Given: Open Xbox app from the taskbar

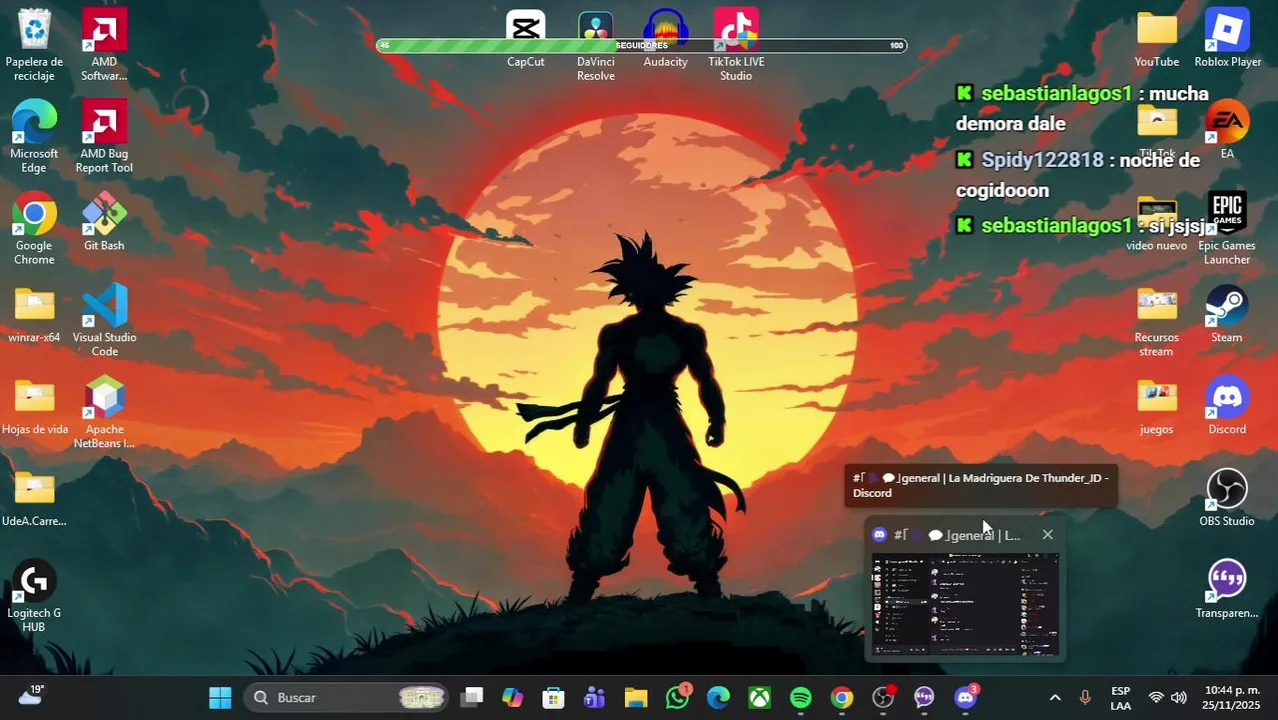Looking at the screenshot, I should [760, 698].
